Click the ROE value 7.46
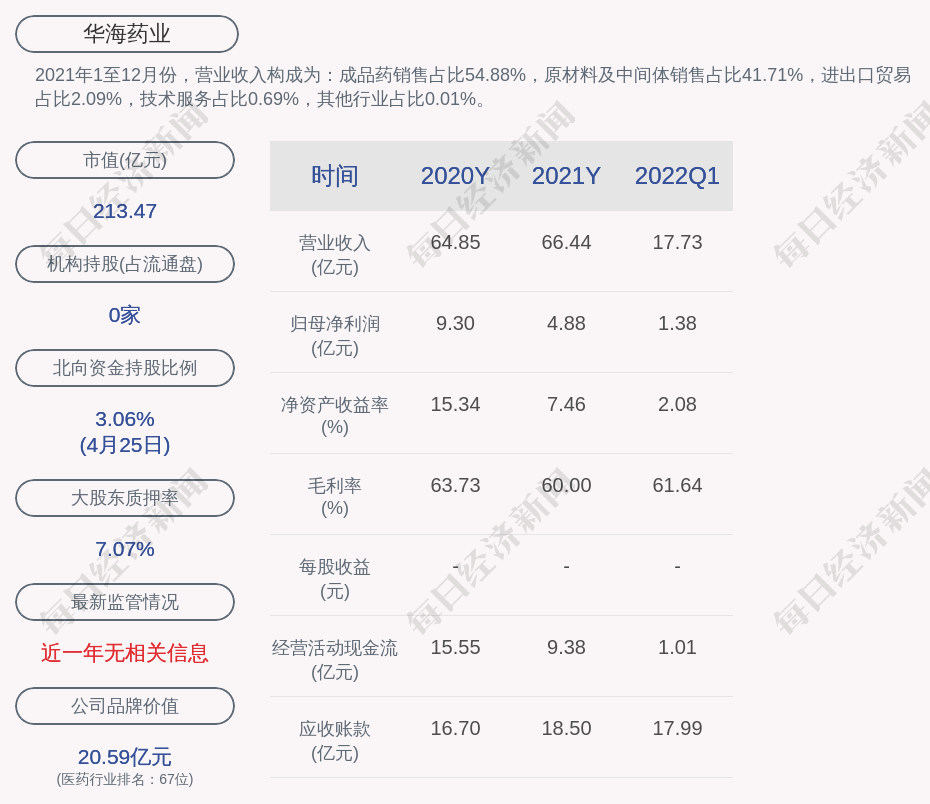 tap(566, 404)
